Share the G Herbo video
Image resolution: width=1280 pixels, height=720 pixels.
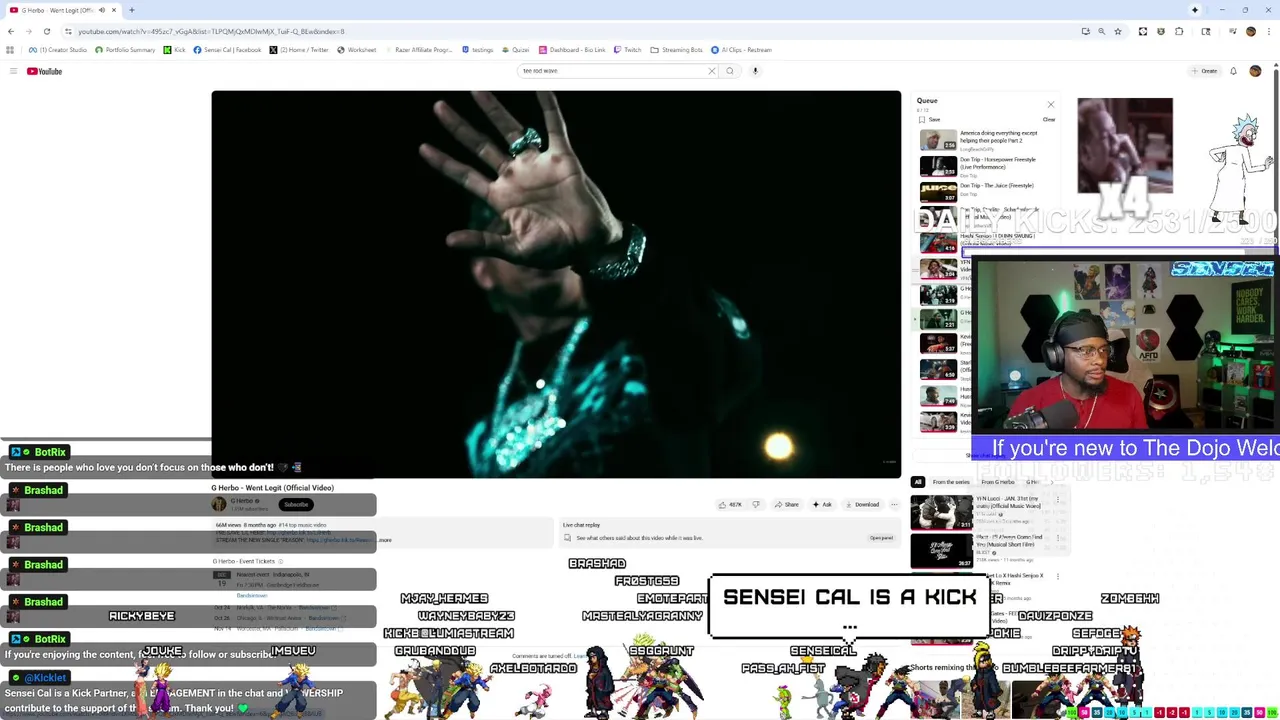click(x=787, y=504)
